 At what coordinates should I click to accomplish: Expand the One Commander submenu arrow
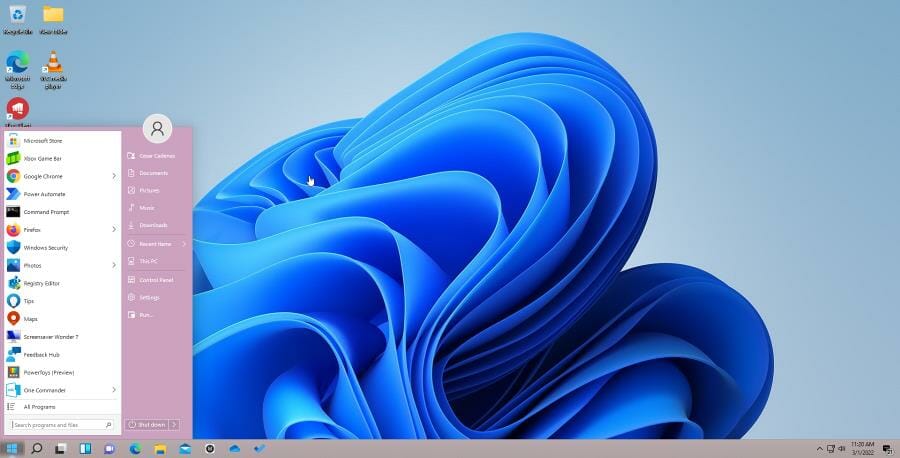(x=114, y=390)
